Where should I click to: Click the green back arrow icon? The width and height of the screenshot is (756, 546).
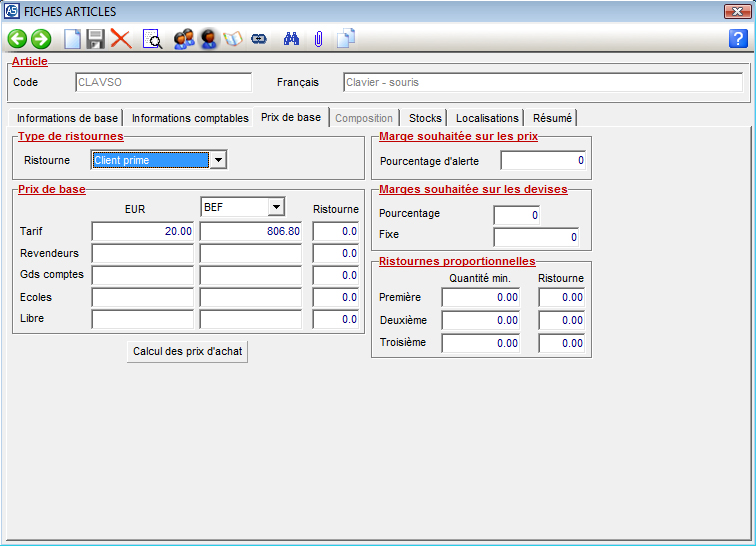click(x=17, y=39)
